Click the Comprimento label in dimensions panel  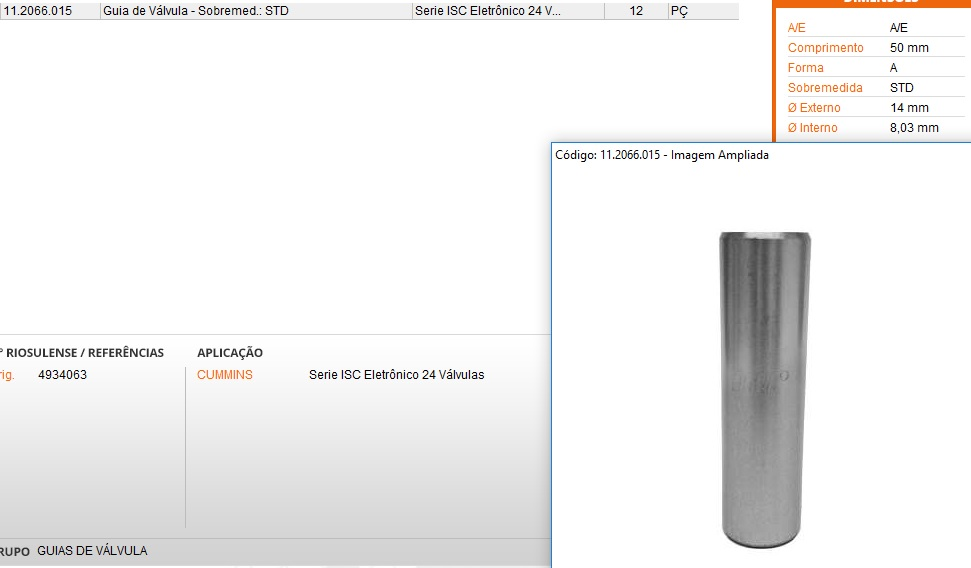point(825,48)
